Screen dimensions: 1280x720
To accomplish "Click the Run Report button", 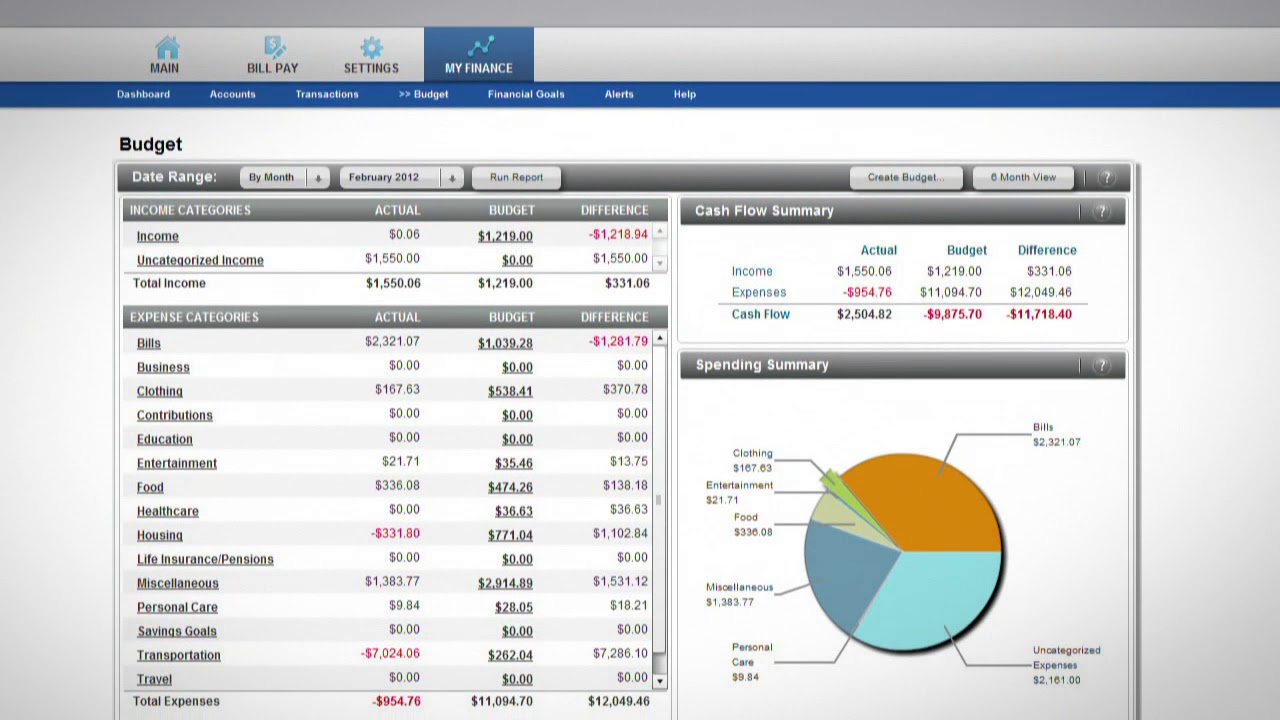I will coord(516,178).
